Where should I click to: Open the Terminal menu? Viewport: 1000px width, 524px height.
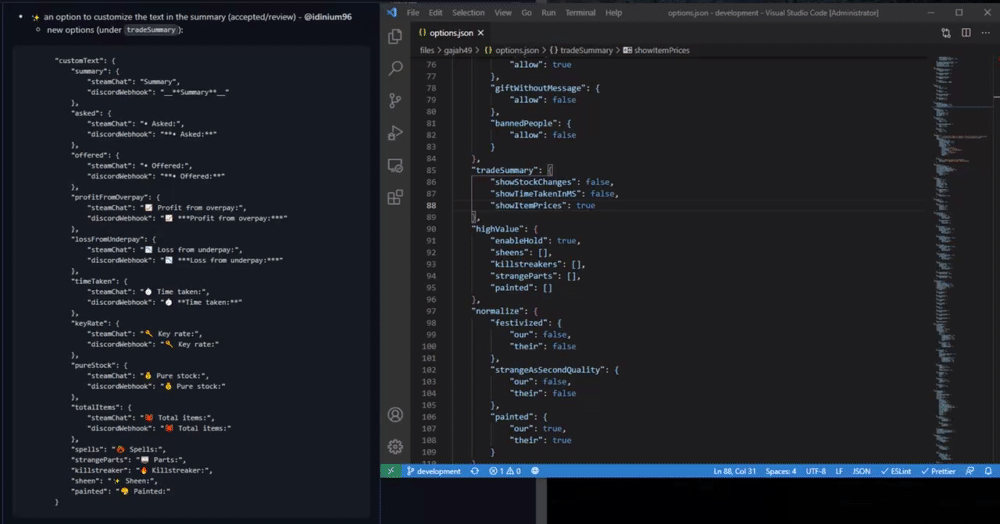click(580, 13)
